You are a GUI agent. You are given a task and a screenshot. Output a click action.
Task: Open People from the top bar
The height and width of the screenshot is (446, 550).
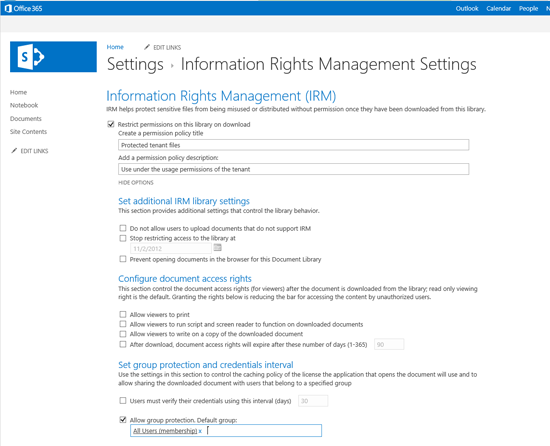pyautogui.click(x=528, y=8)
